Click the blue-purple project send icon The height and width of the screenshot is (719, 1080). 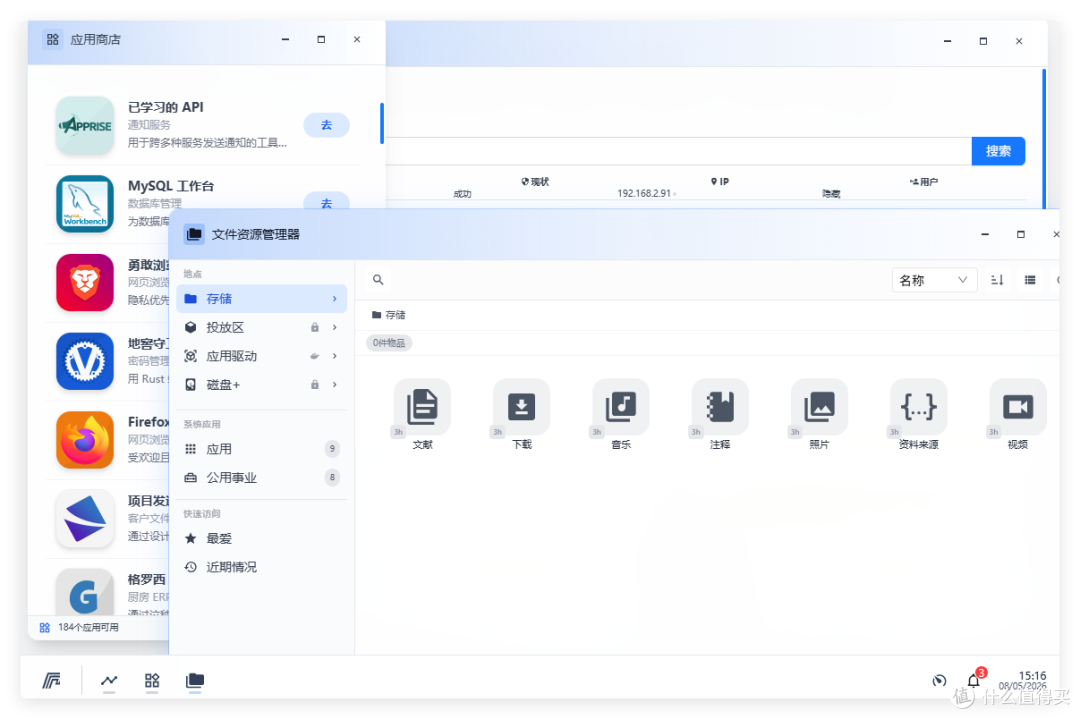(85, 518)
